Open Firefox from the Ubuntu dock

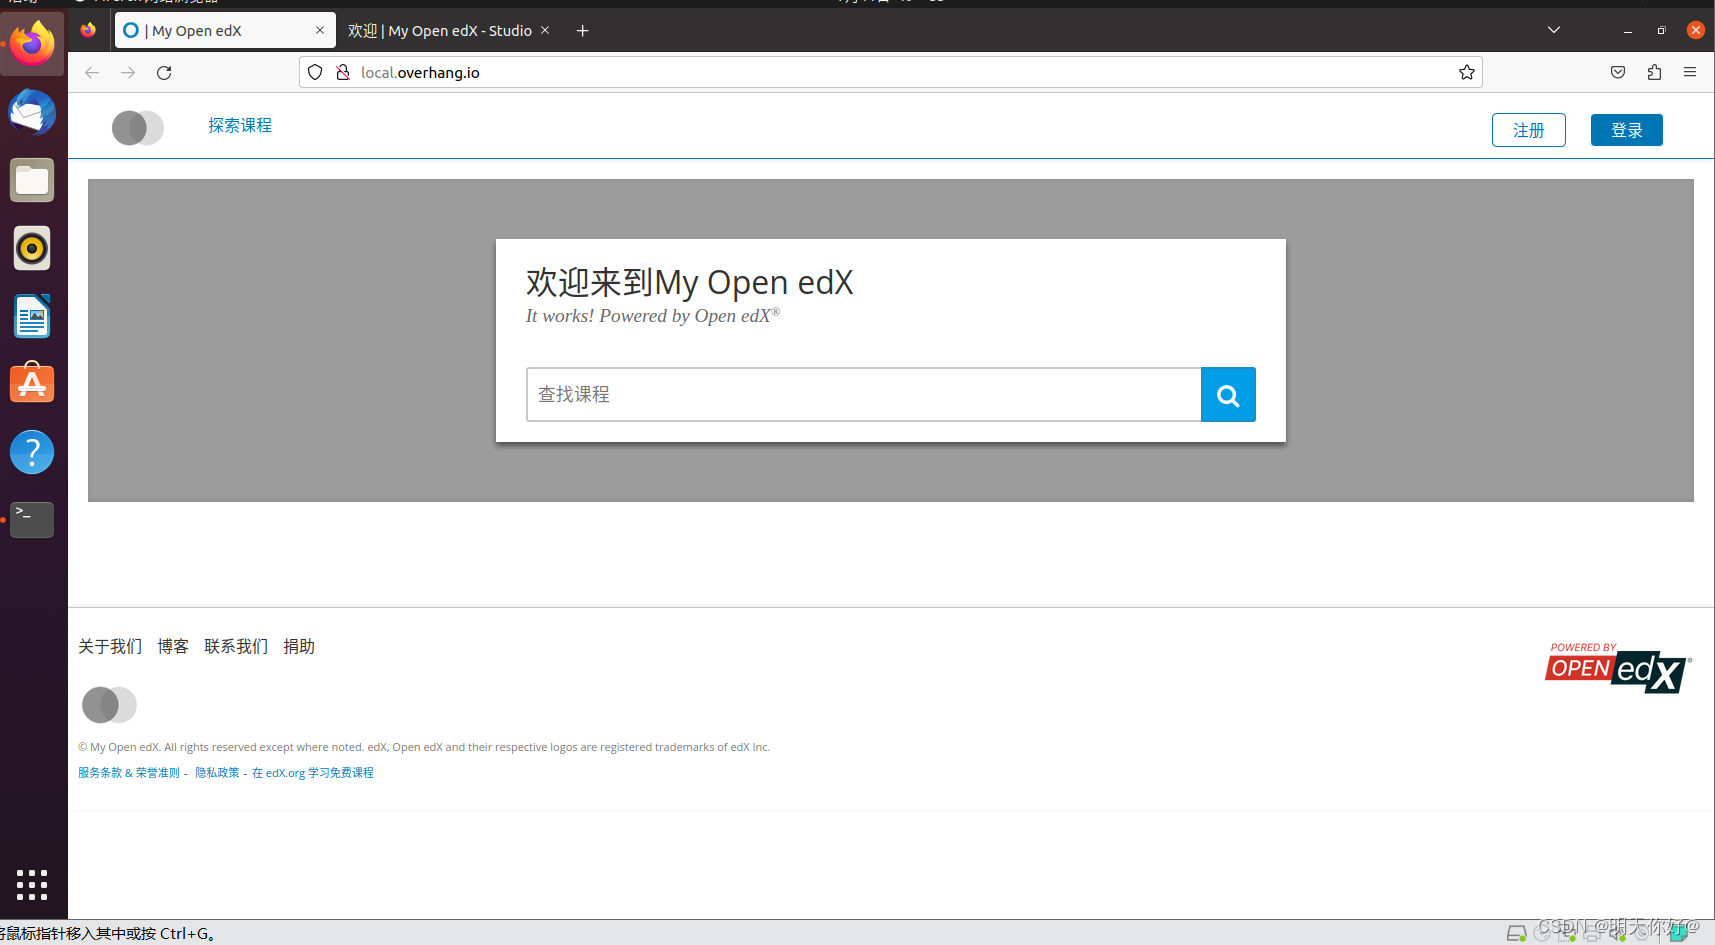click(32, 44)
